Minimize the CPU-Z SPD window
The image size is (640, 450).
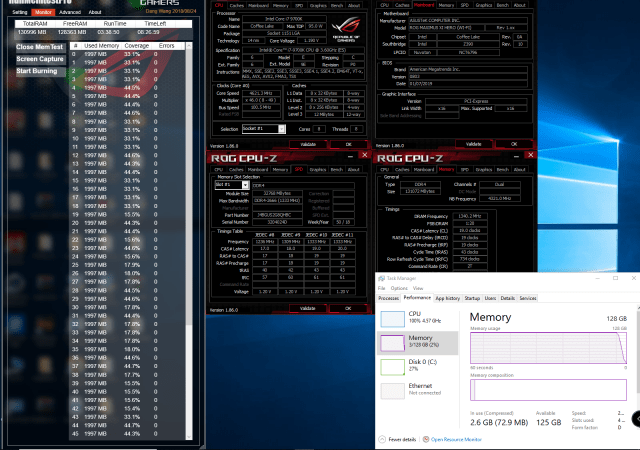pyautogui.click(x=350, y=156)
